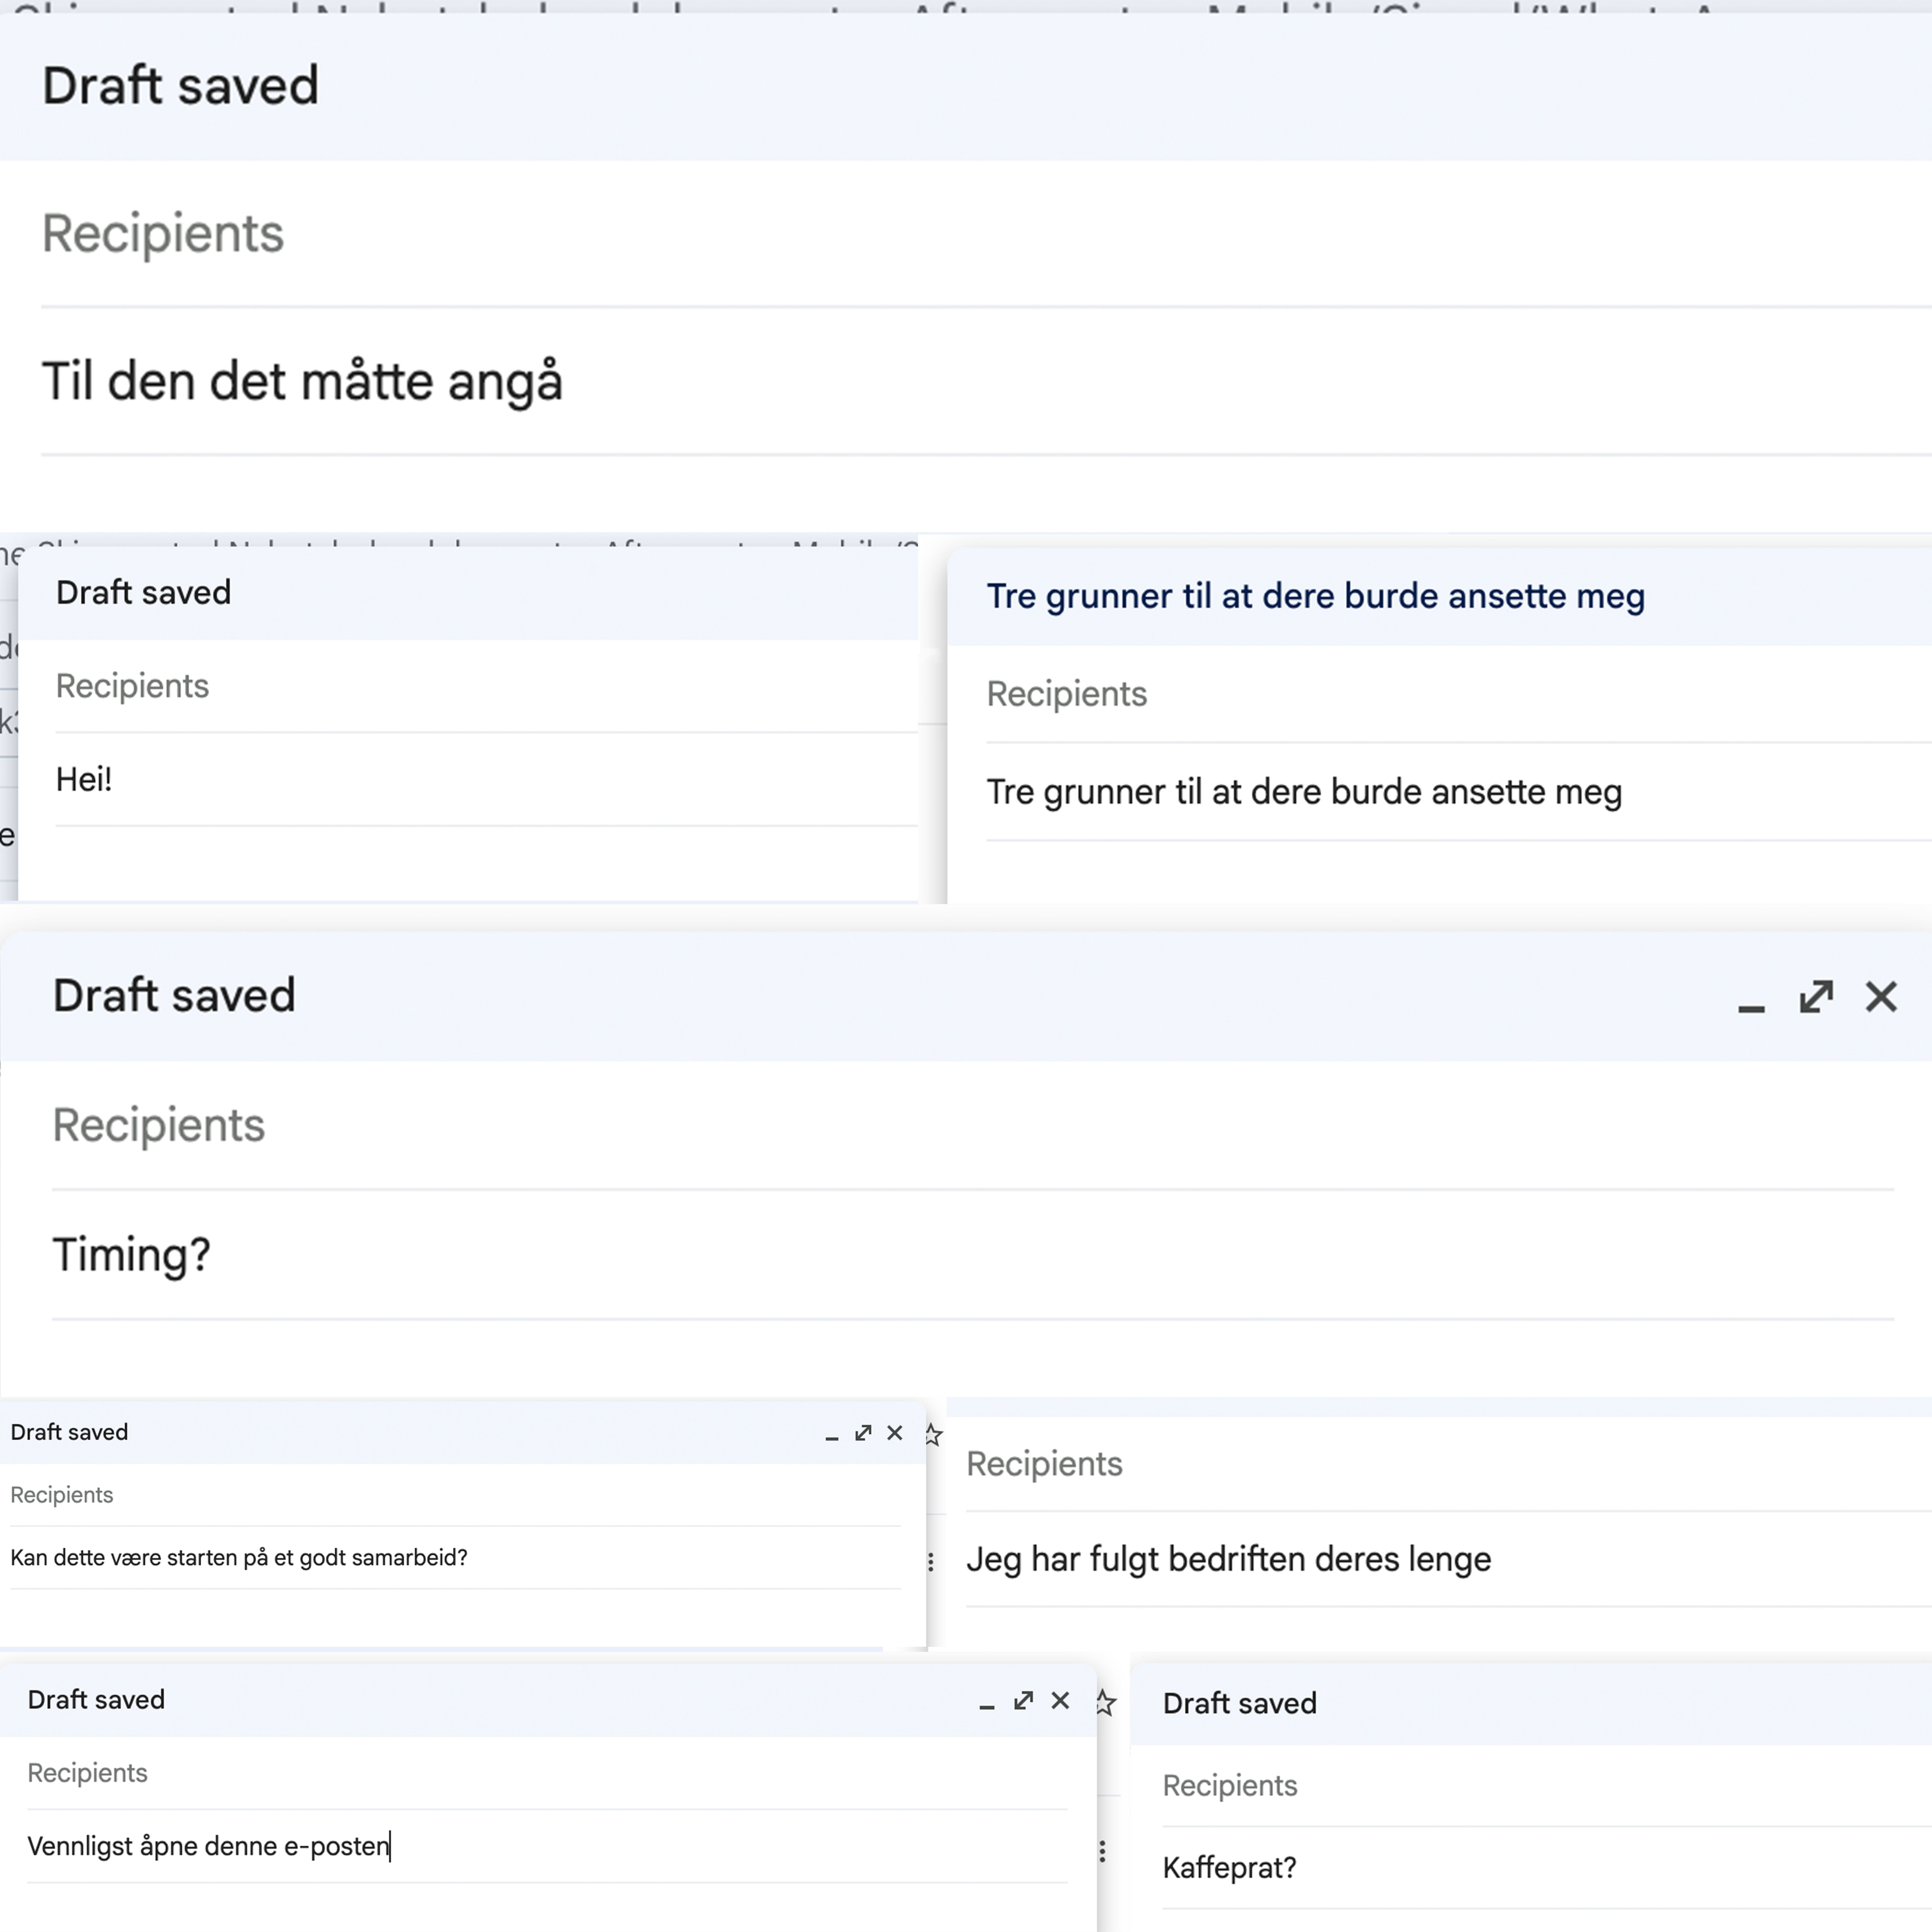Click Recipients field in the Kaffeprat? draft
The height and width of the screenshot is (1932, 1932).
(1547, 1786)
